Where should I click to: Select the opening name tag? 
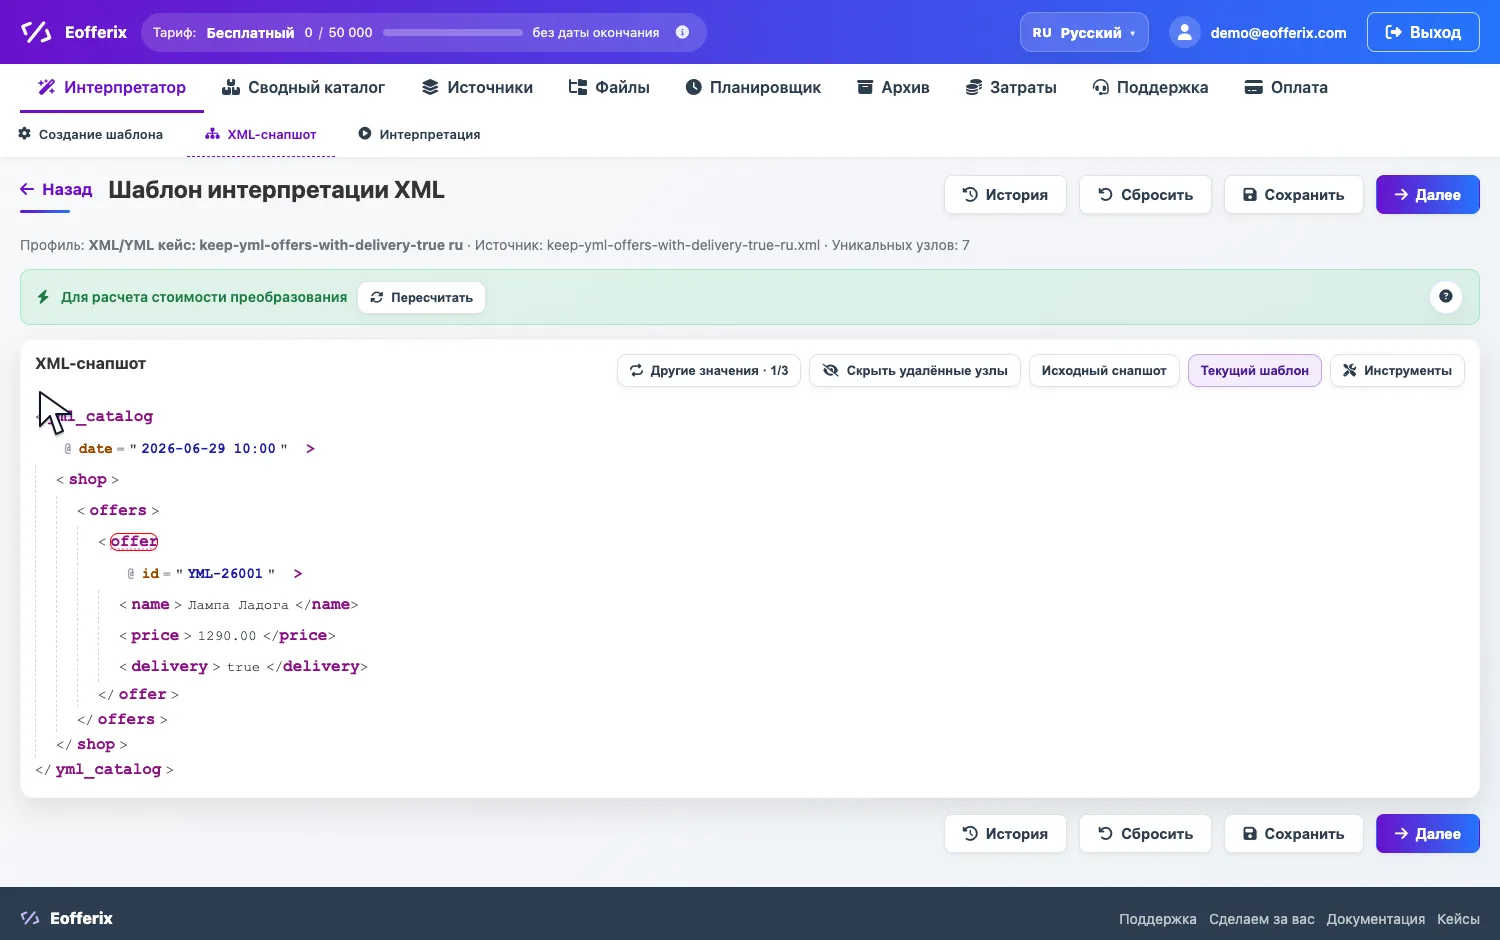[x=150, y=604]
